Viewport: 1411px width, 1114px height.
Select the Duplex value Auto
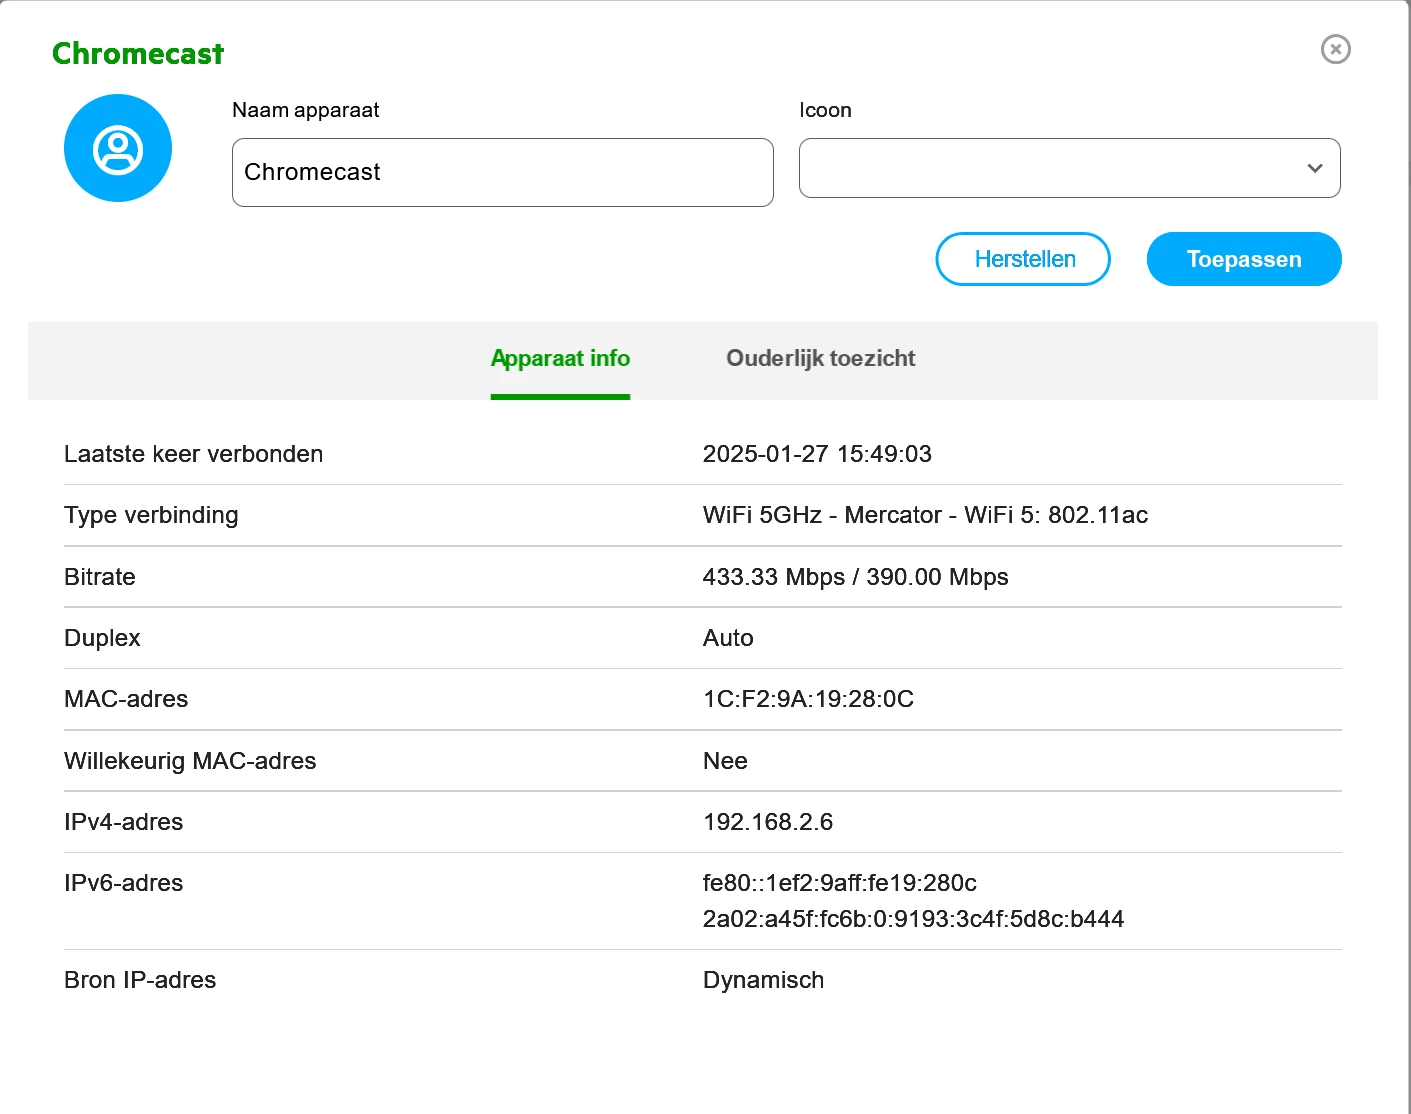tap(728, 638)
